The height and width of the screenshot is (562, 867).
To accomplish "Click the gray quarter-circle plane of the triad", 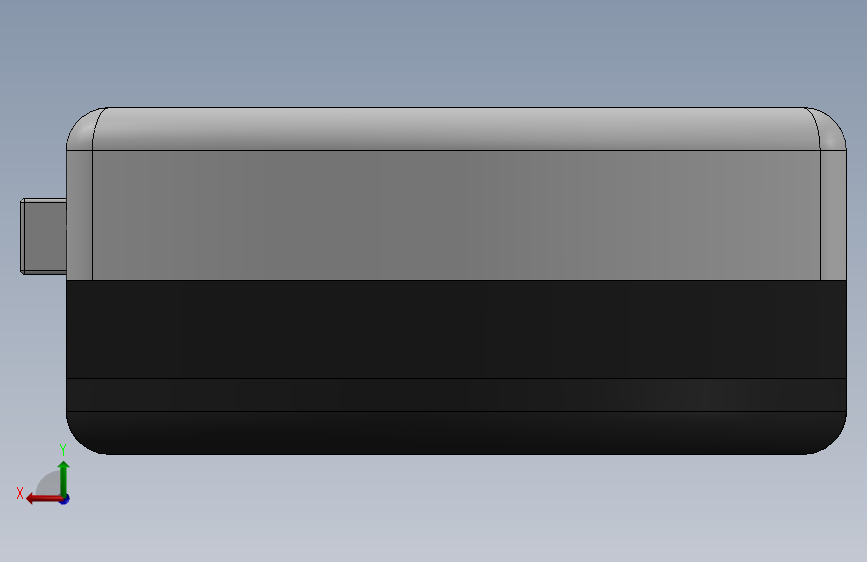I will tap(49, 483).
